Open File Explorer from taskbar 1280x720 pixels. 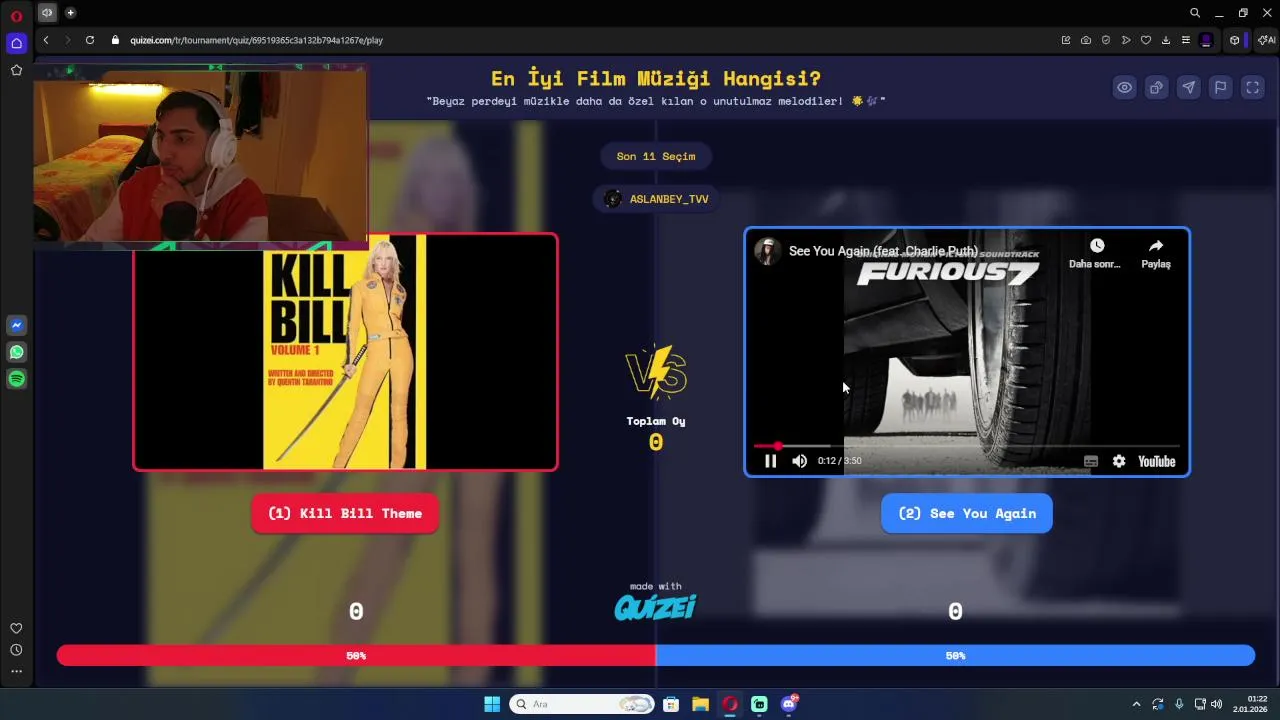click(x=700, y=704)
